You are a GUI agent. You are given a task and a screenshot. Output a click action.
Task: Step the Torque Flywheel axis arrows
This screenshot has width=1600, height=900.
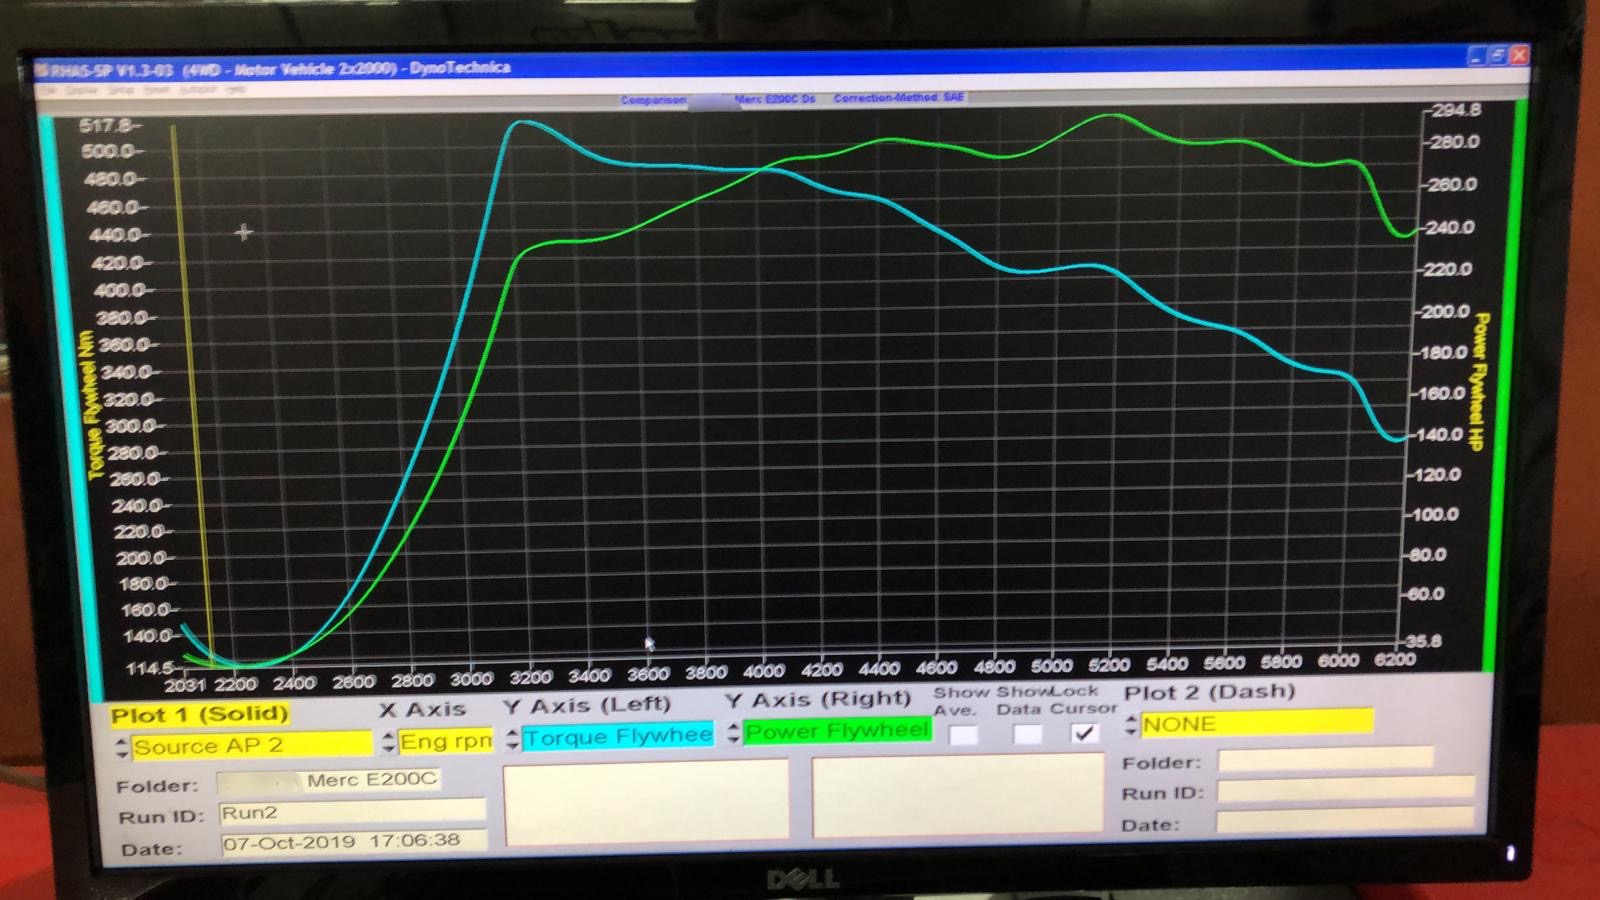[512, 738]
